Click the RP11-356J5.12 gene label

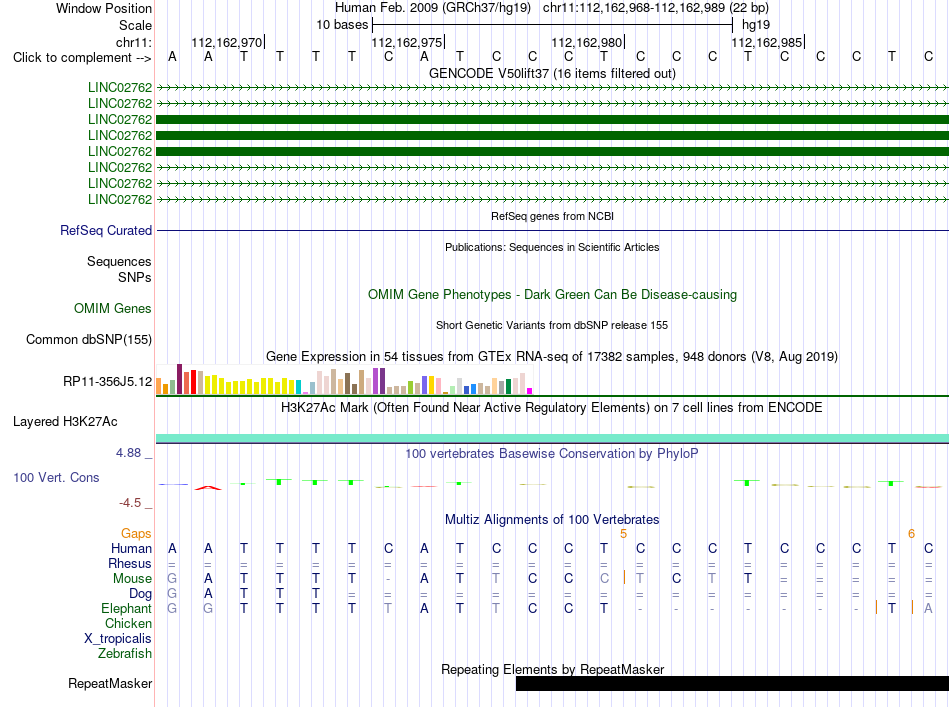(107, 381)
